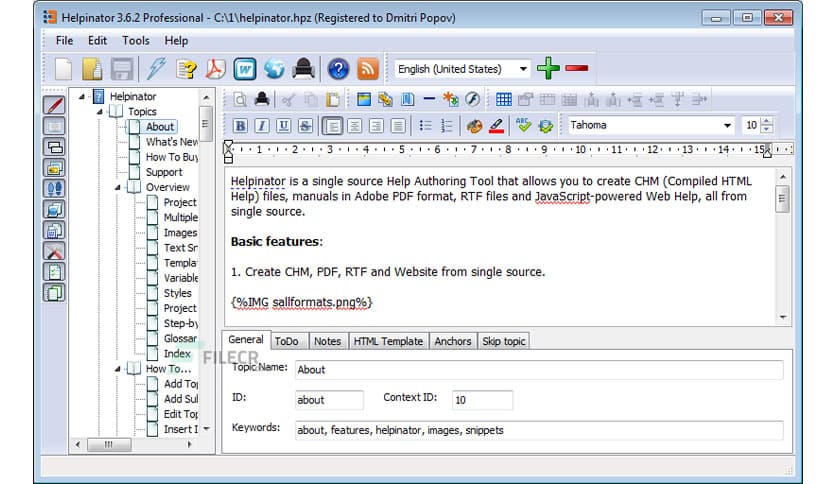The image size is (836, 484).
Task: Align text left
Action: click(x=333, y=126)
